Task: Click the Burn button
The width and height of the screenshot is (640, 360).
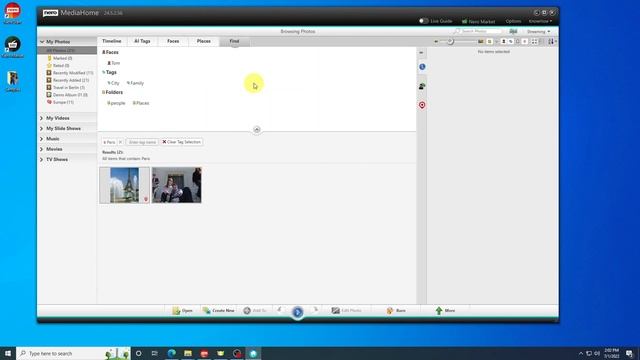Action: point(396,311)
